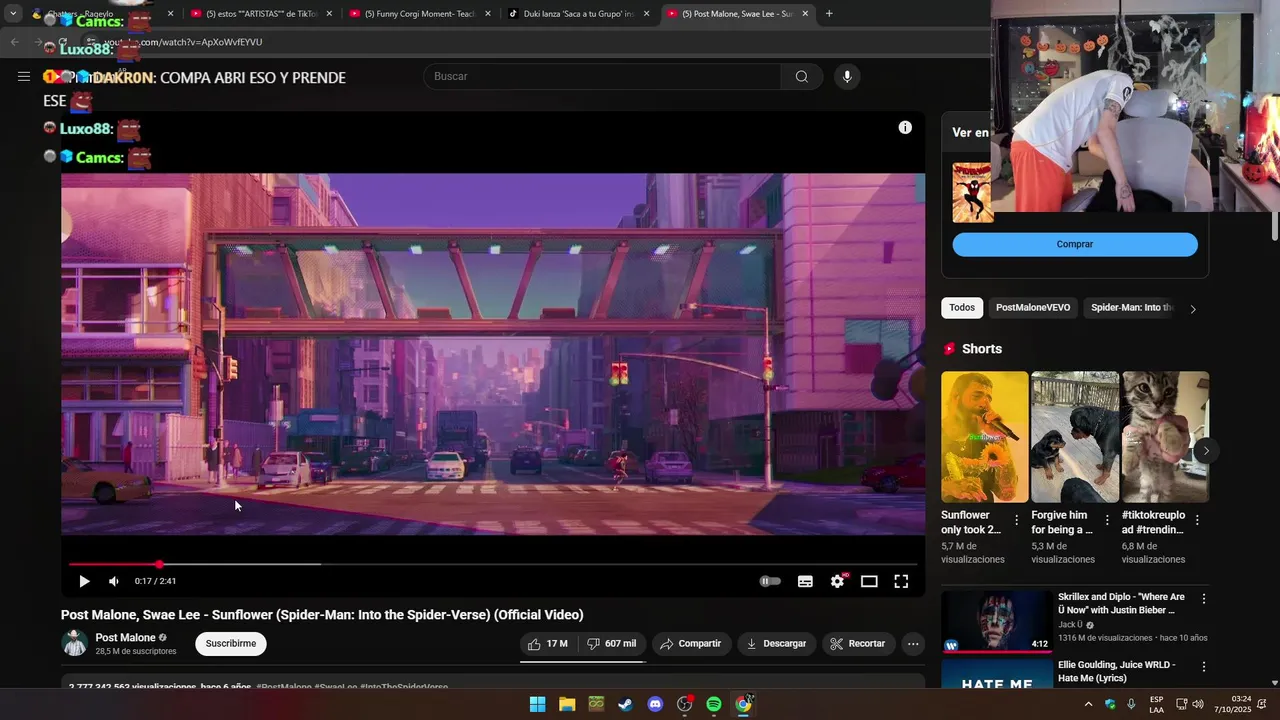1280x720 pixels.
Task: Open options for Skrillex and Diplo video
Action: pyautogui.click(x=1204, y=599)
